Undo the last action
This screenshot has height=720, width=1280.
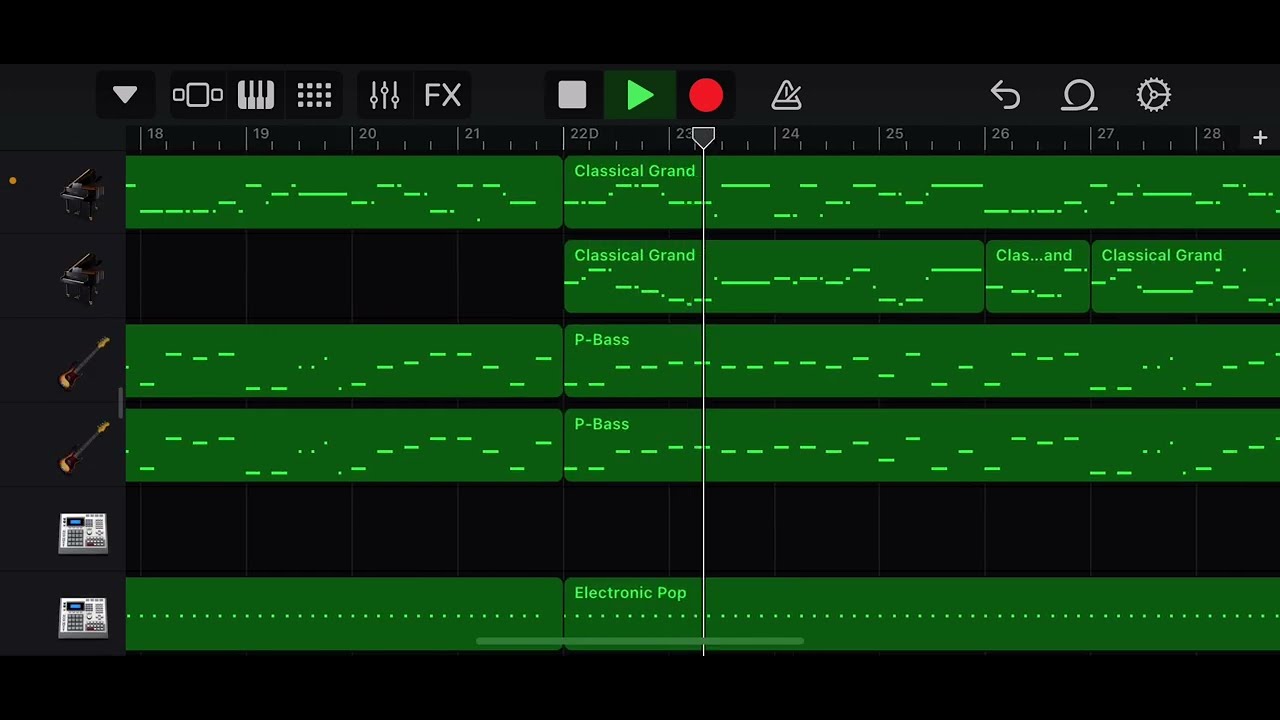1005,95
